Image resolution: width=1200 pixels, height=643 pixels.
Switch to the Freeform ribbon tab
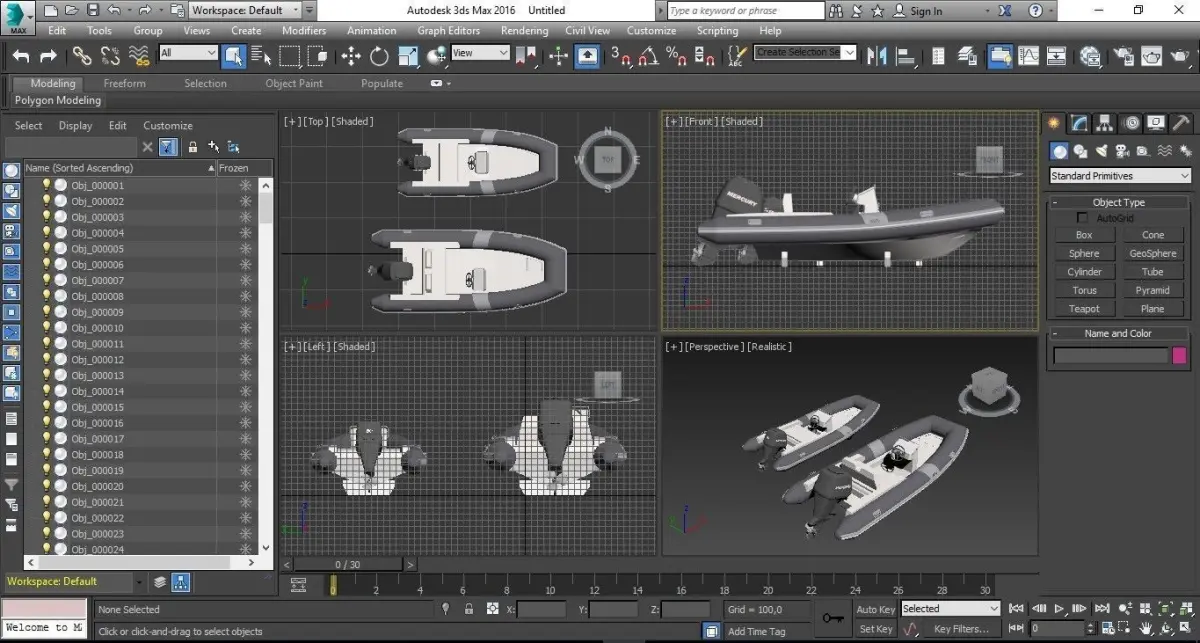(x=124, y=83)
